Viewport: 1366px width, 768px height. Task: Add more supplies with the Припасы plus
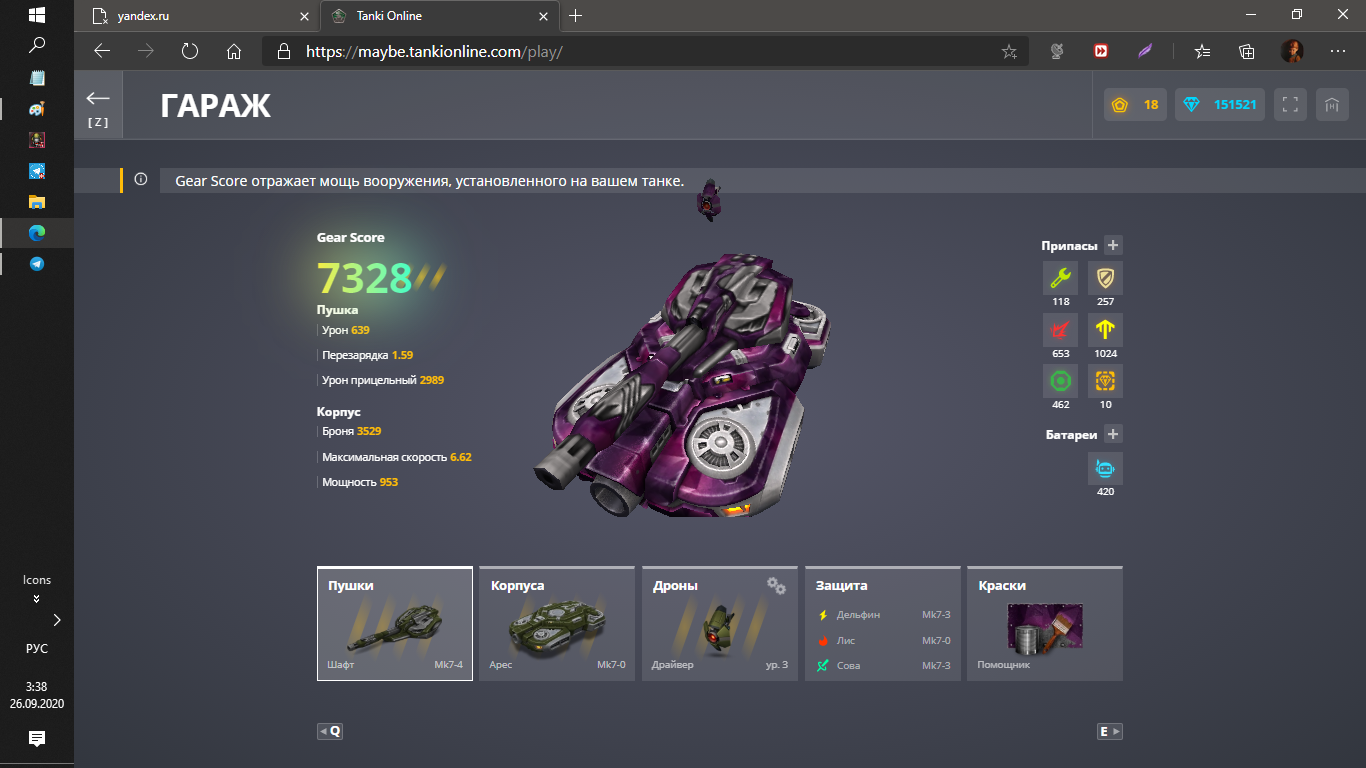(1114, 245)
